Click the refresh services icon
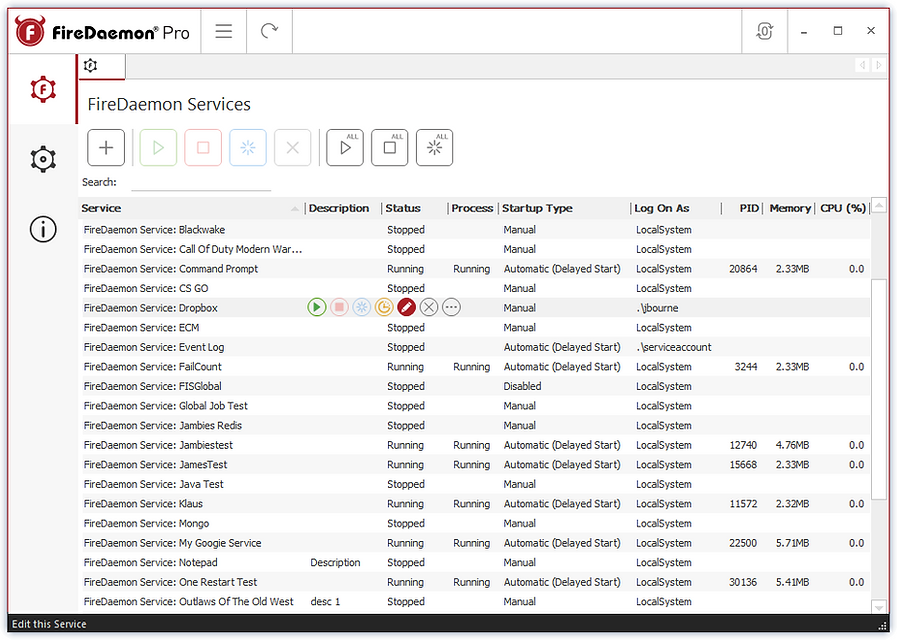 coord(269,31)
